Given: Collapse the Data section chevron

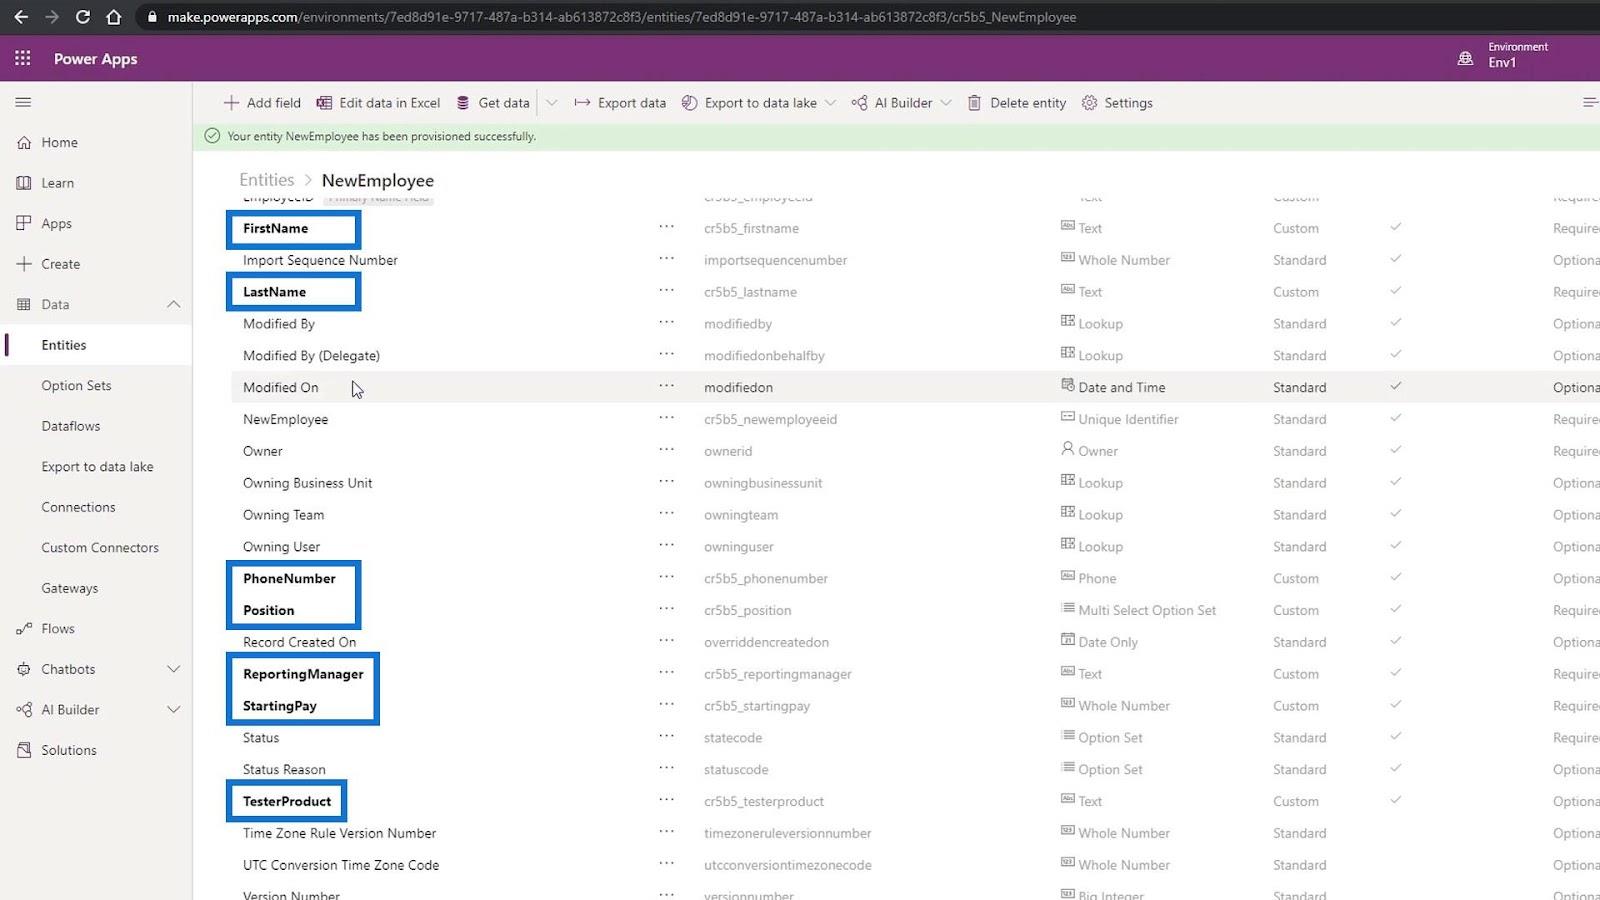Looking at the screenshot, I should [x=173, y=304].
